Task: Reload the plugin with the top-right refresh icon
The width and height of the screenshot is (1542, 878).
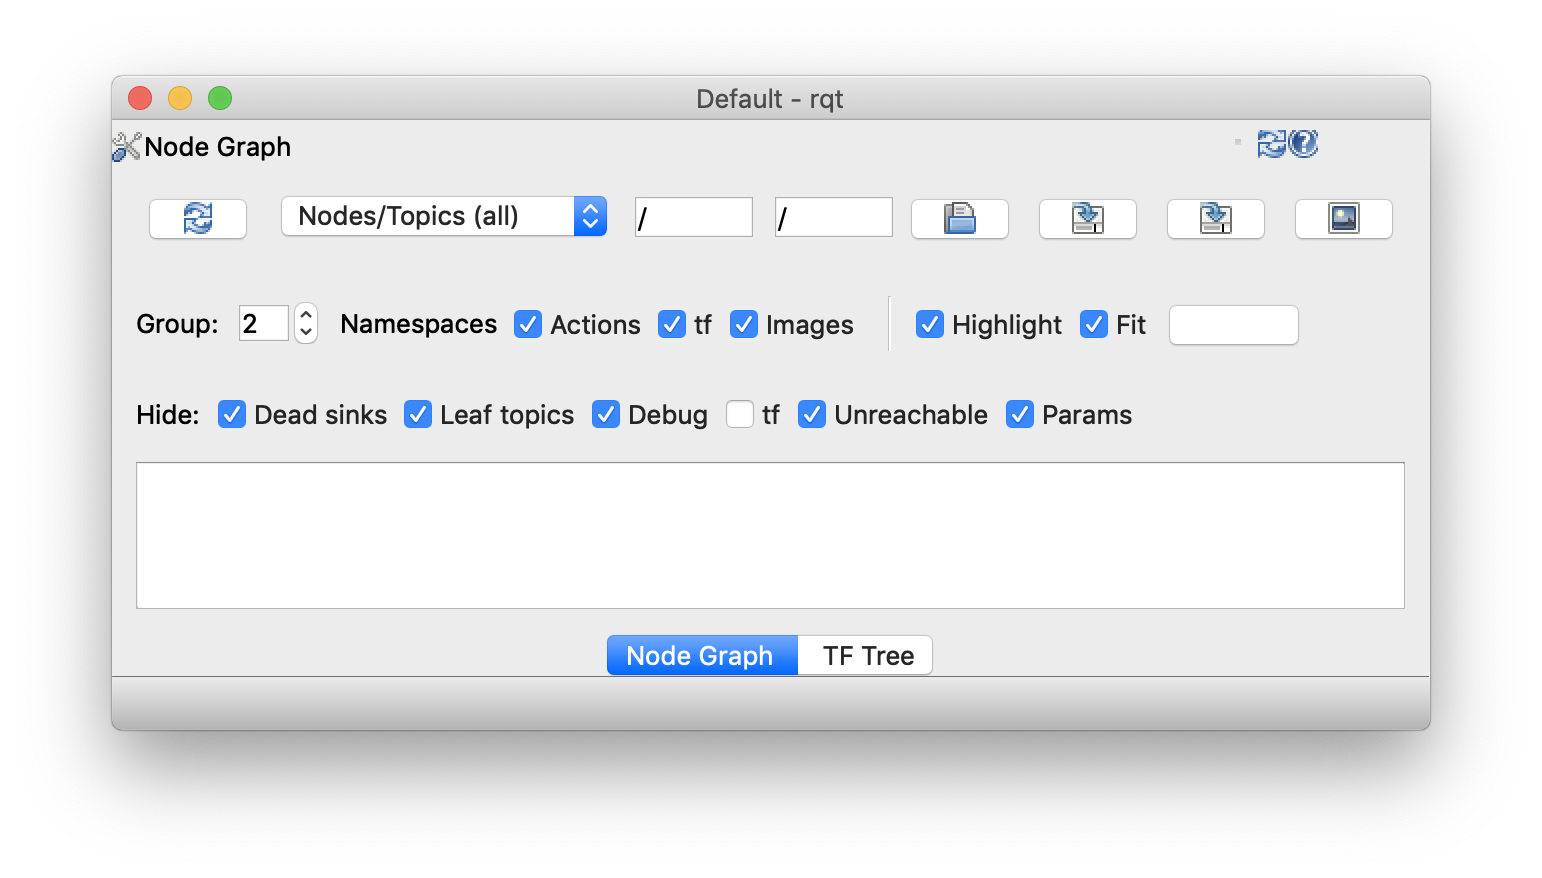Action: pos(1271,143)
